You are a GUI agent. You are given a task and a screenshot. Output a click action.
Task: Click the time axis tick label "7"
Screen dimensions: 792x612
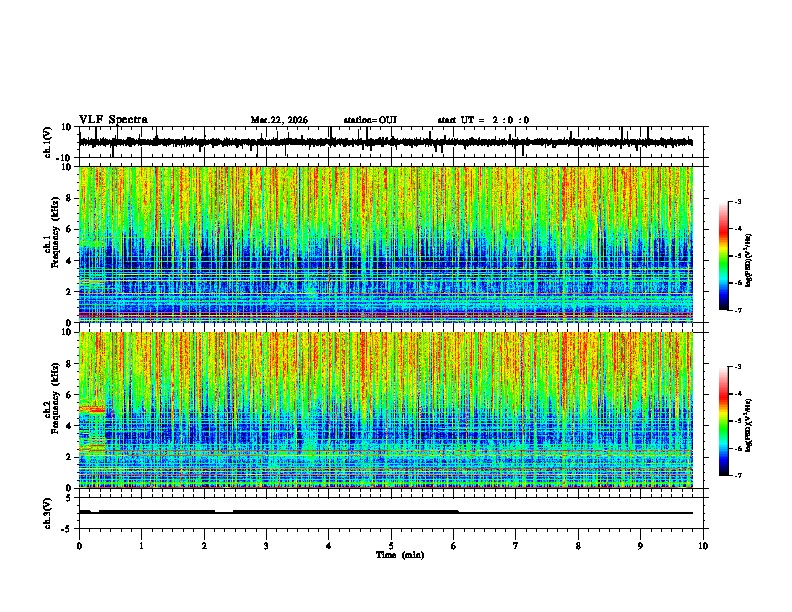[x=516, y=546]
